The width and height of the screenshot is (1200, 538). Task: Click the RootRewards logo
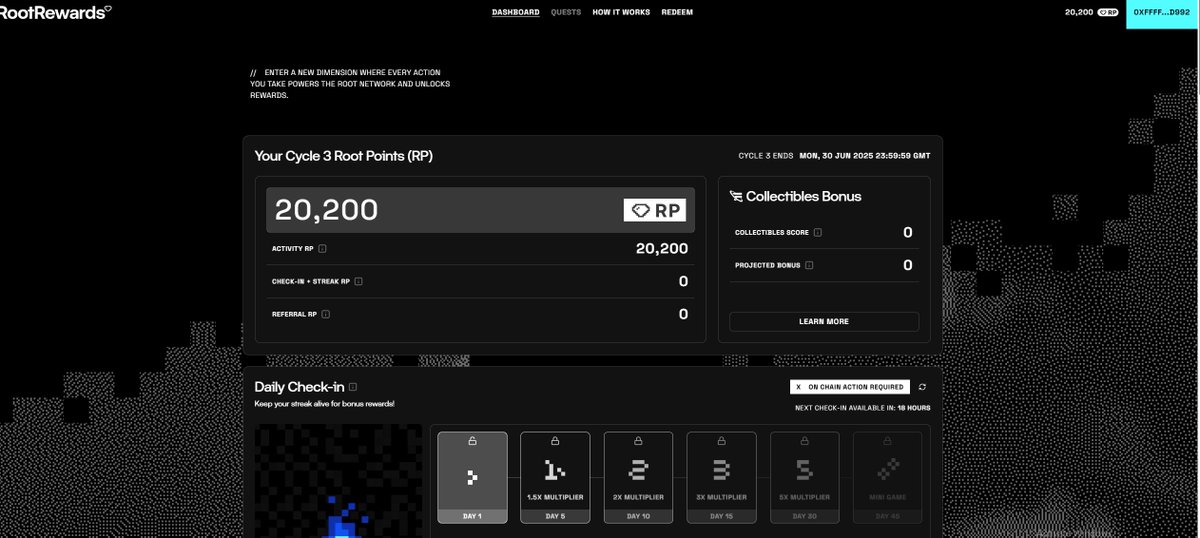(55, 11)
